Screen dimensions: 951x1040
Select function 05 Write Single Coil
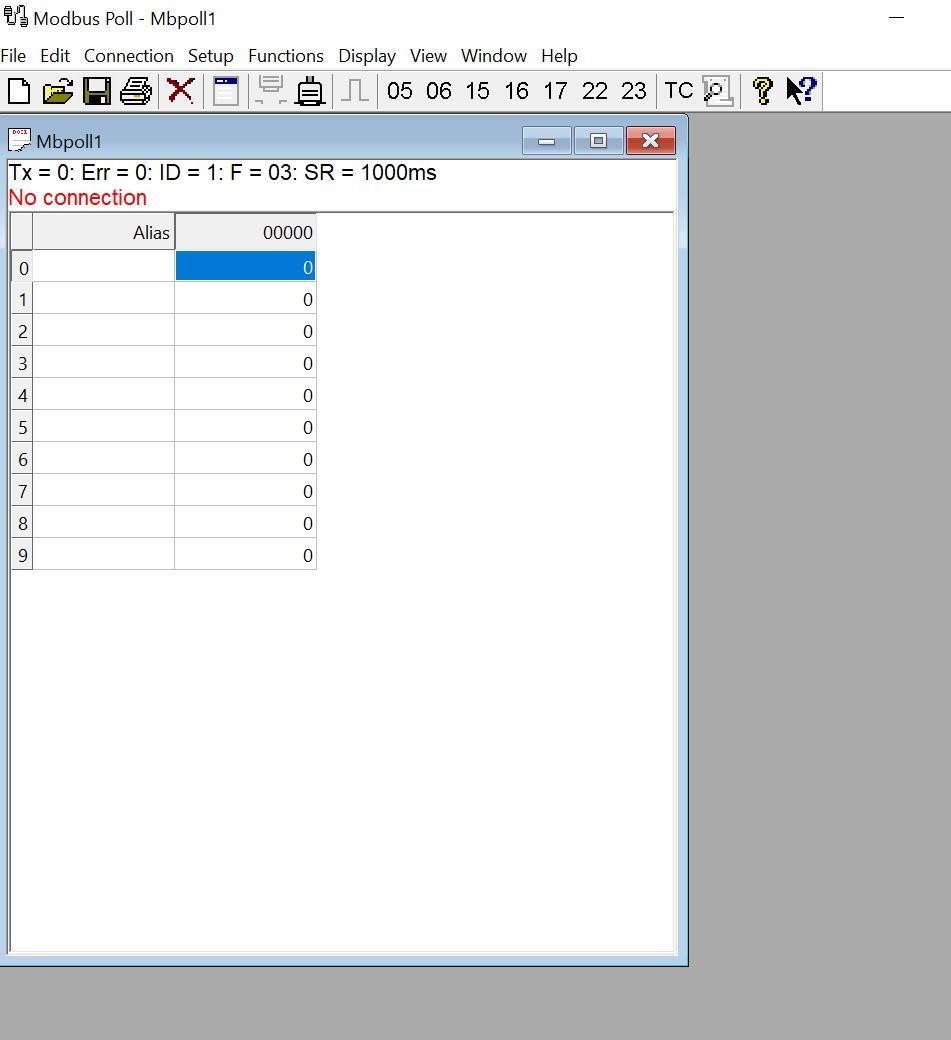point(399,90)
